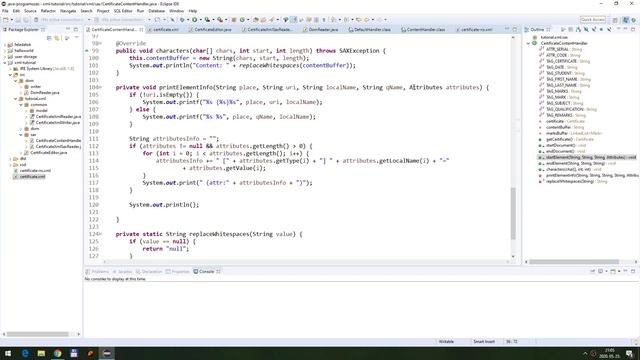Click the External Tools toolbar icon

click(220, 20)
